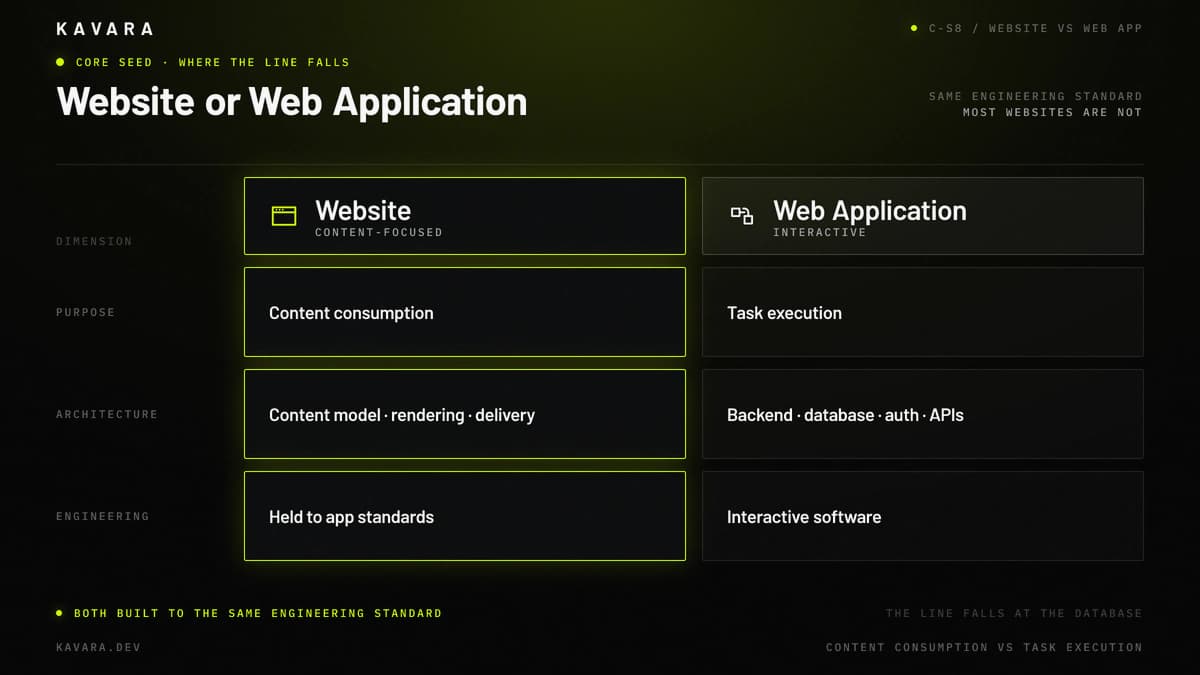Click the browser window icon beside Website
This screenshot has height=675, width=1200.
pyautogui.click(x=284, y=216)
